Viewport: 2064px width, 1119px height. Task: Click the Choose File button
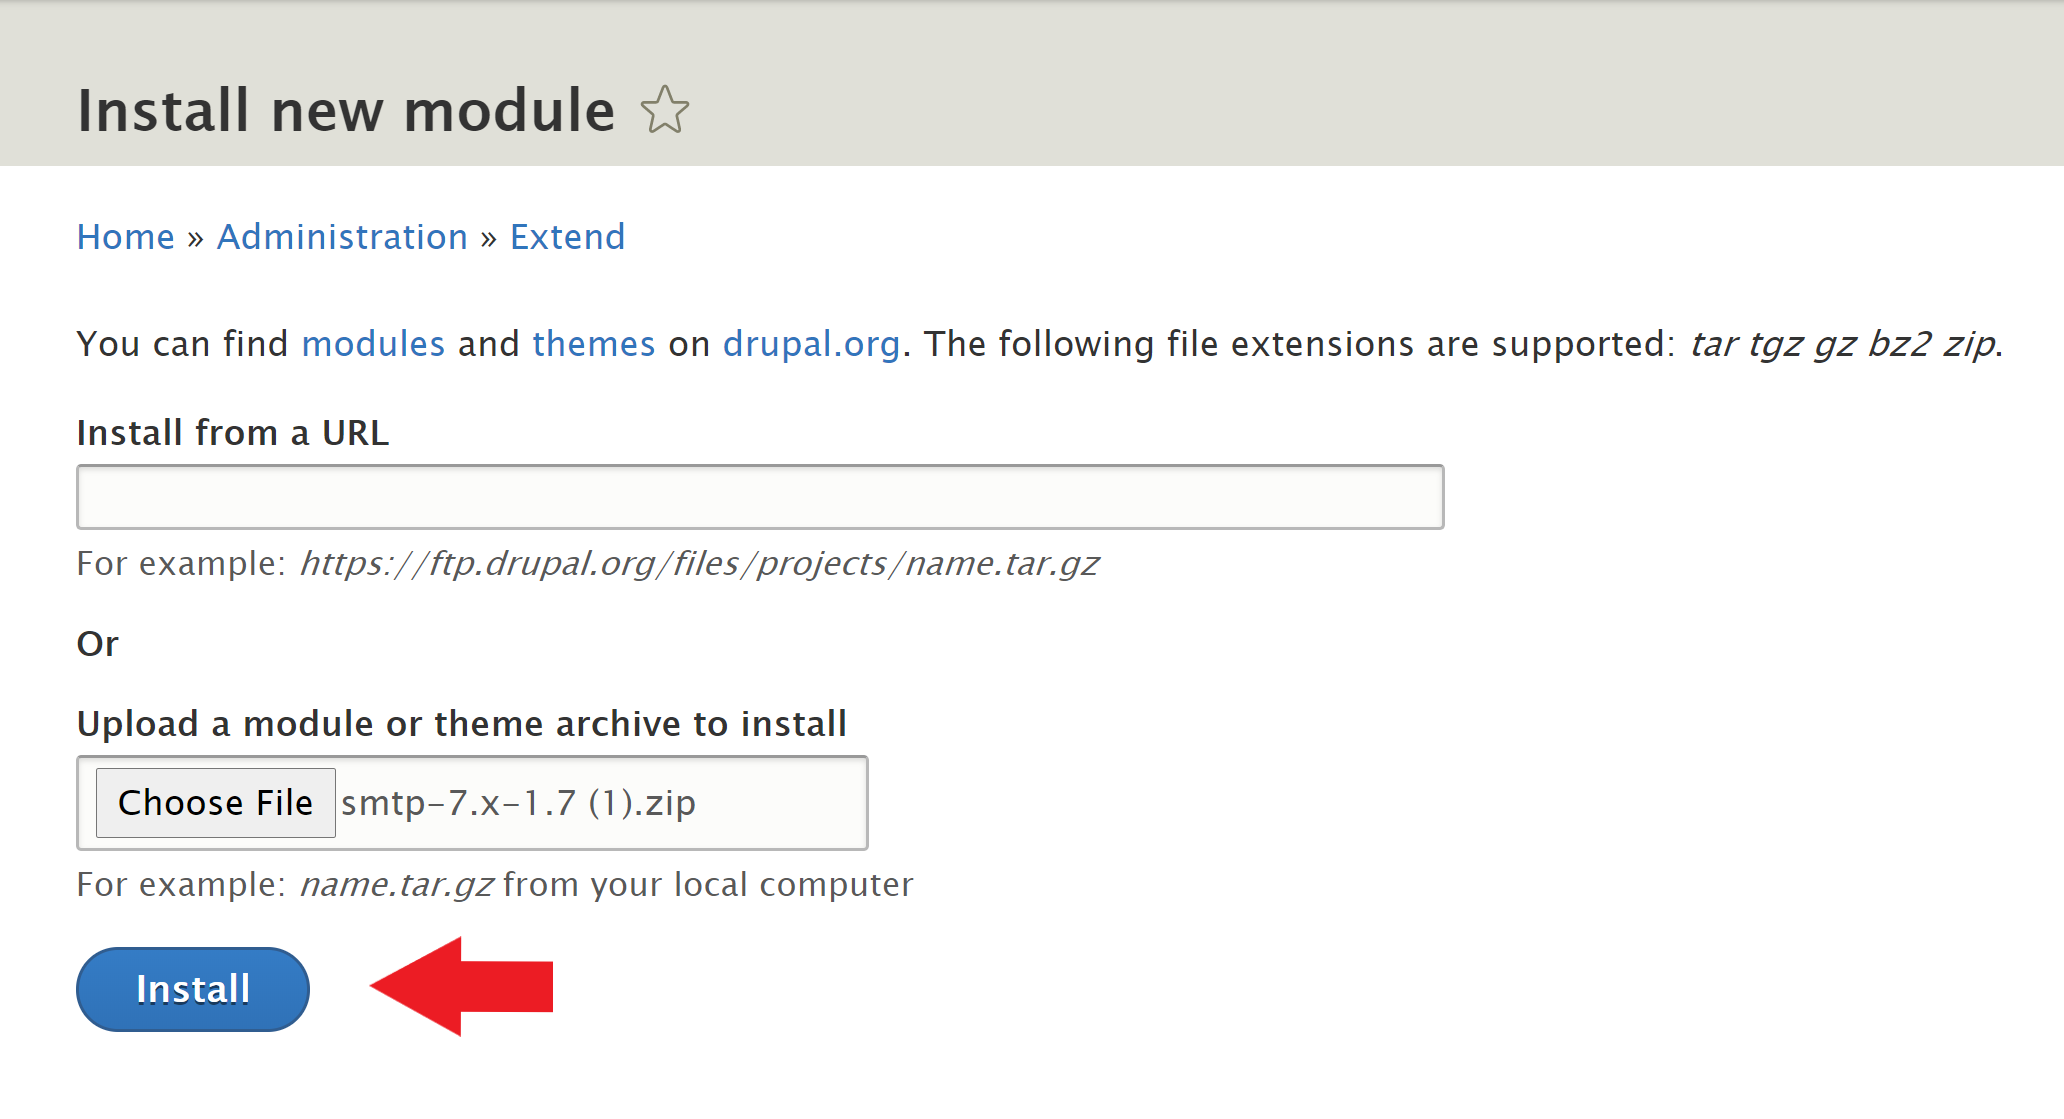216,803
